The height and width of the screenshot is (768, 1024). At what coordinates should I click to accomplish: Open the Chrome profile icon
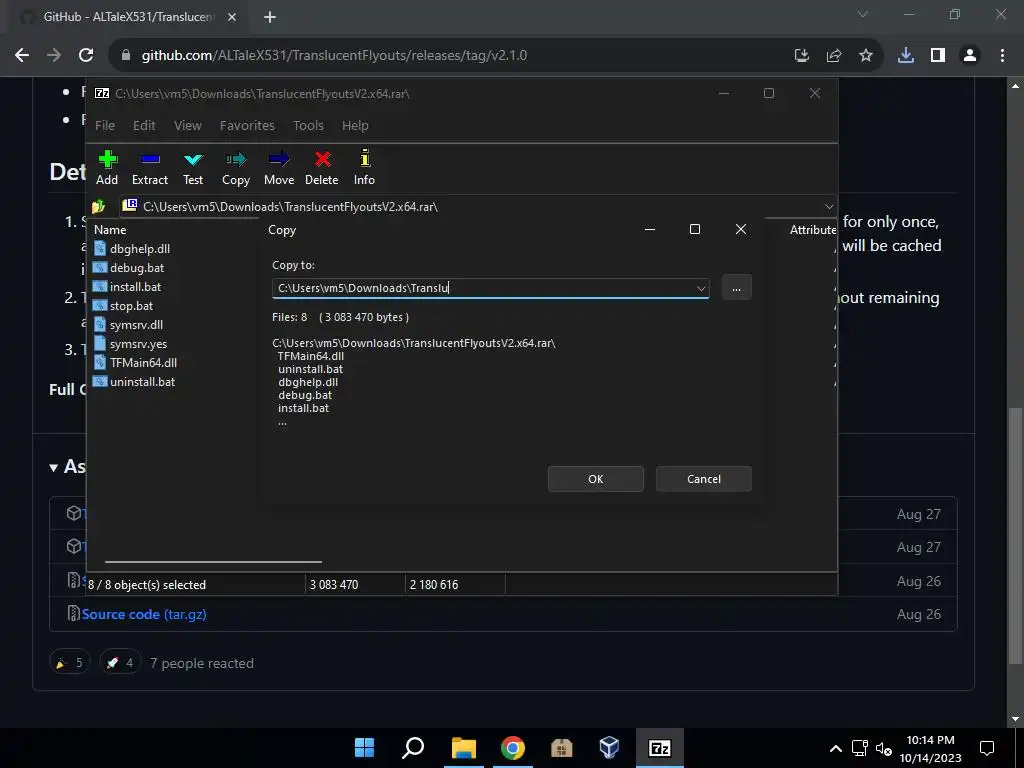point(970,56)
